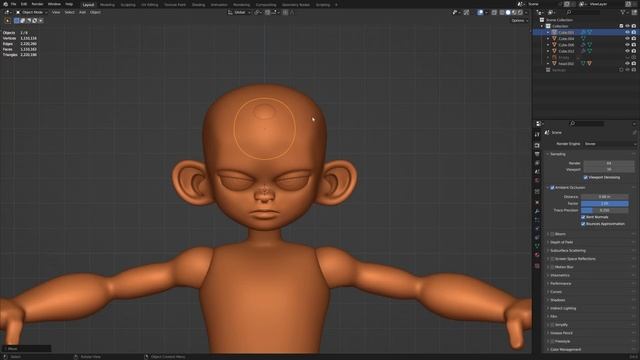Open the Modifiers wrench properties tab
The image size is (640, 360).
(537, 211)
